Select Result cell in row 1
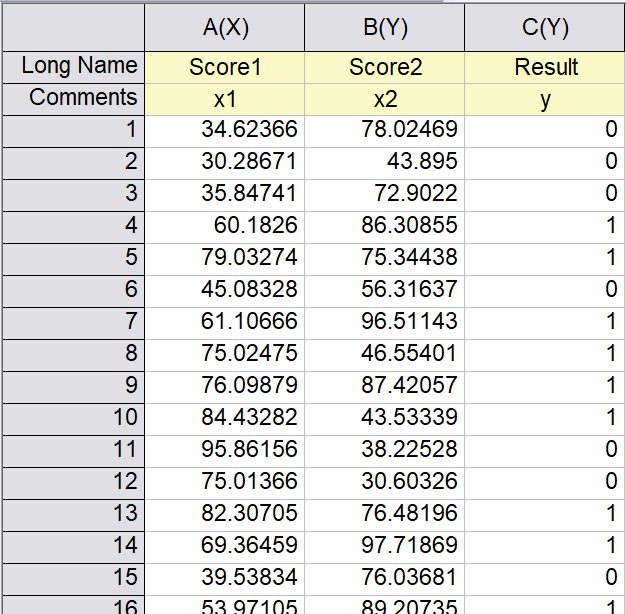 point(545,131)
